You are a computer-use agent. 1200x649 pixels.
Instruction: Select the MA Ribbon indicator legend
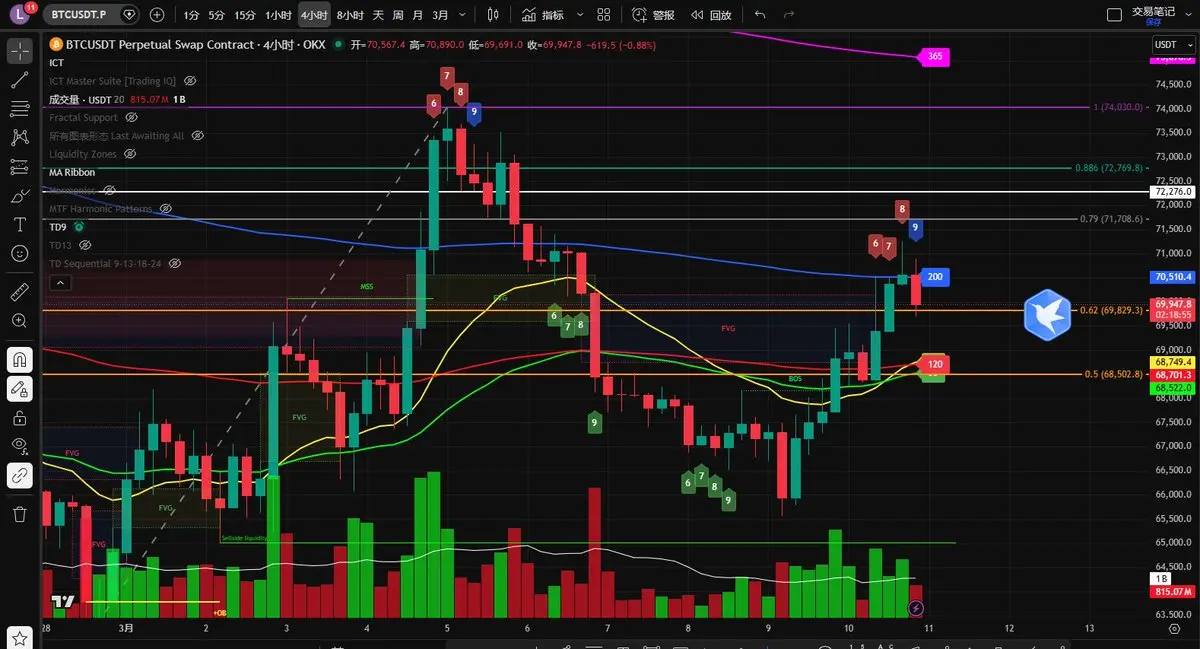click(72, 172)
